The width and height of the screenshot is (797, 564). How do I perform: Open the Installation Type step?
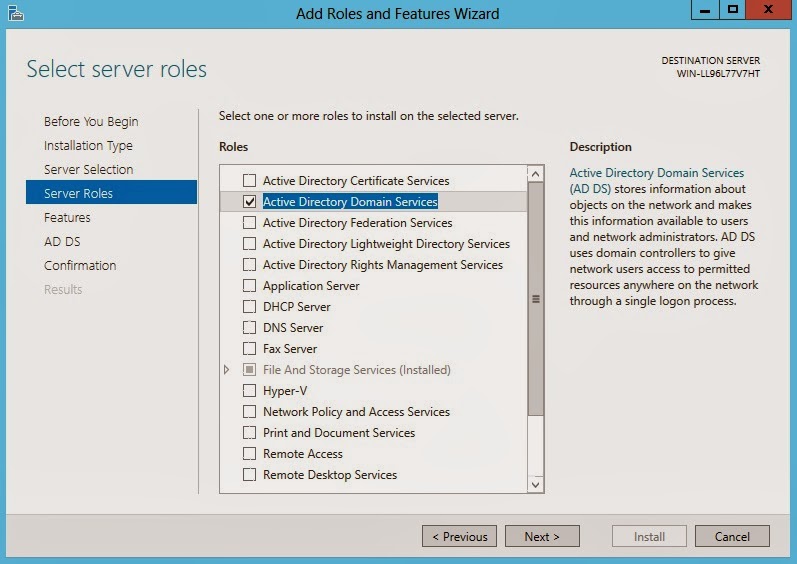coord(88,145)
